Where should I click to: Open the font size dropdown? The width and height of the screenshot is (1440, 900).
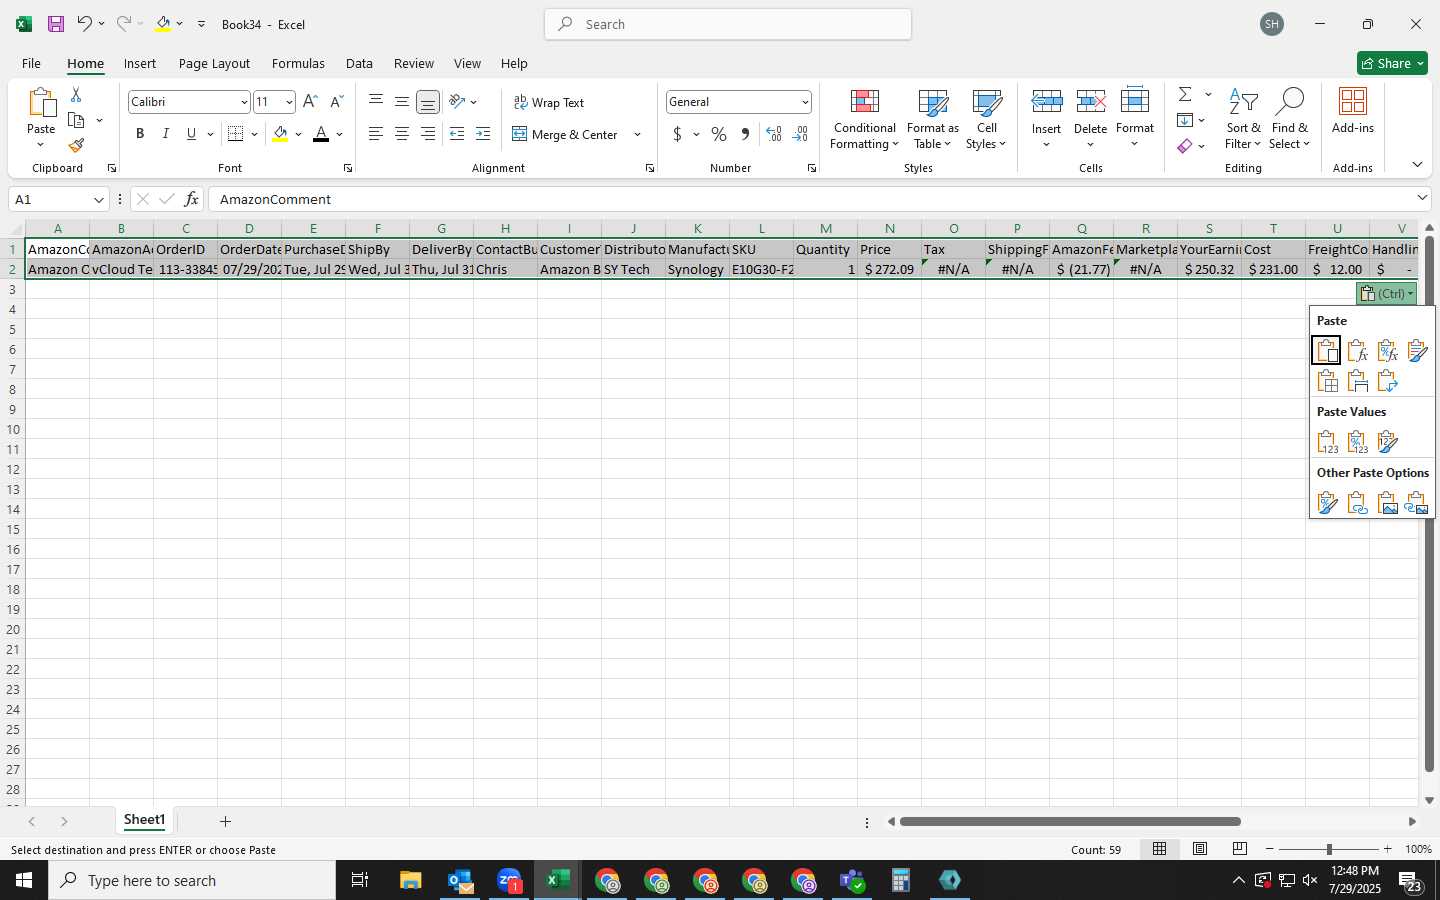(289, 102)
